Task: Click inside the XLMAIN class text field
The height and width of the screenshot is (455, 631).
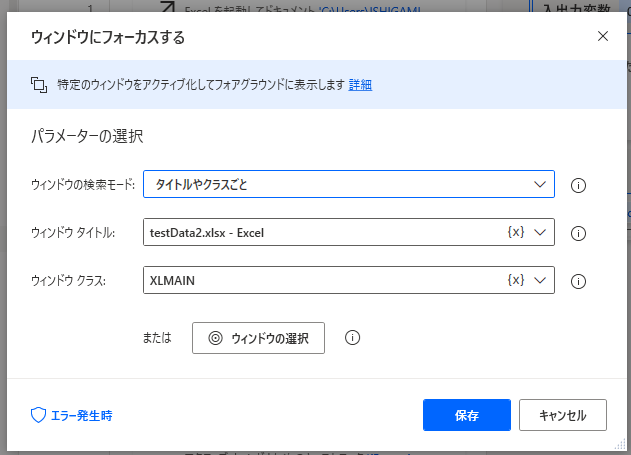Action: point(320,281)
